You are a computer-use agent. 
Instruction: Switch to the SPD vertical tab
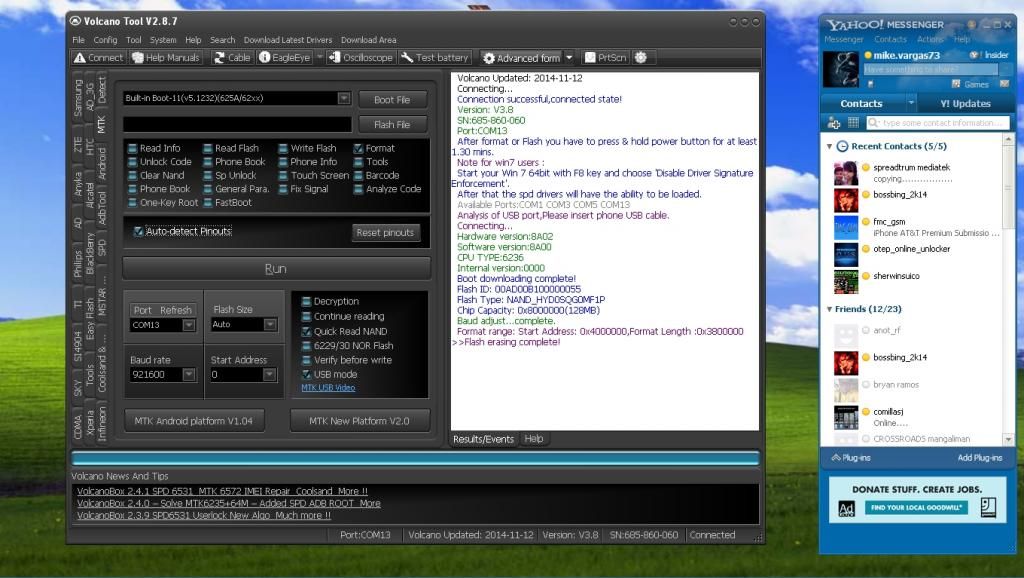[102, 248]
